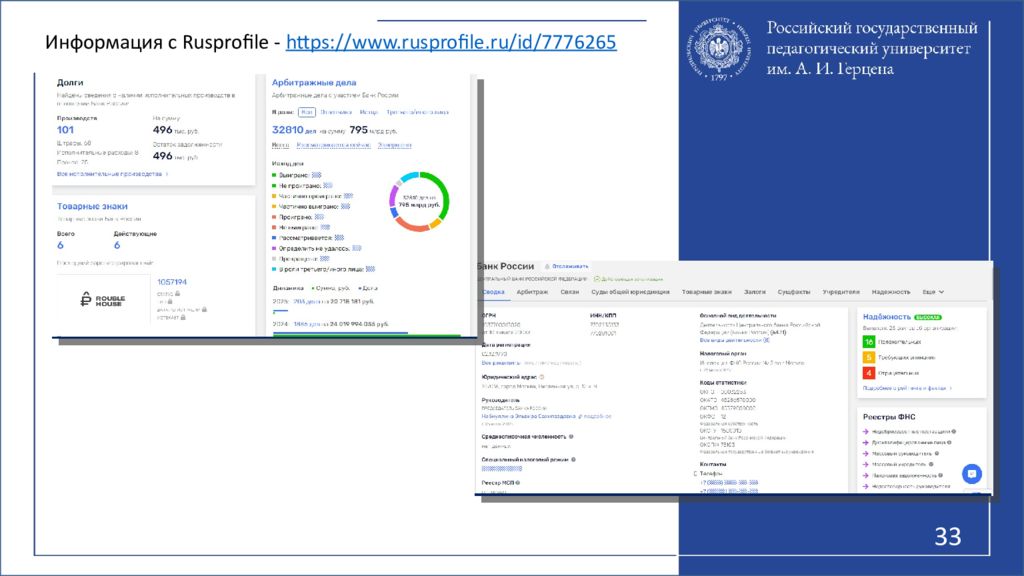Click the 6 active trademarks count
Screen dimensions: 1024x576
(117, 246)
